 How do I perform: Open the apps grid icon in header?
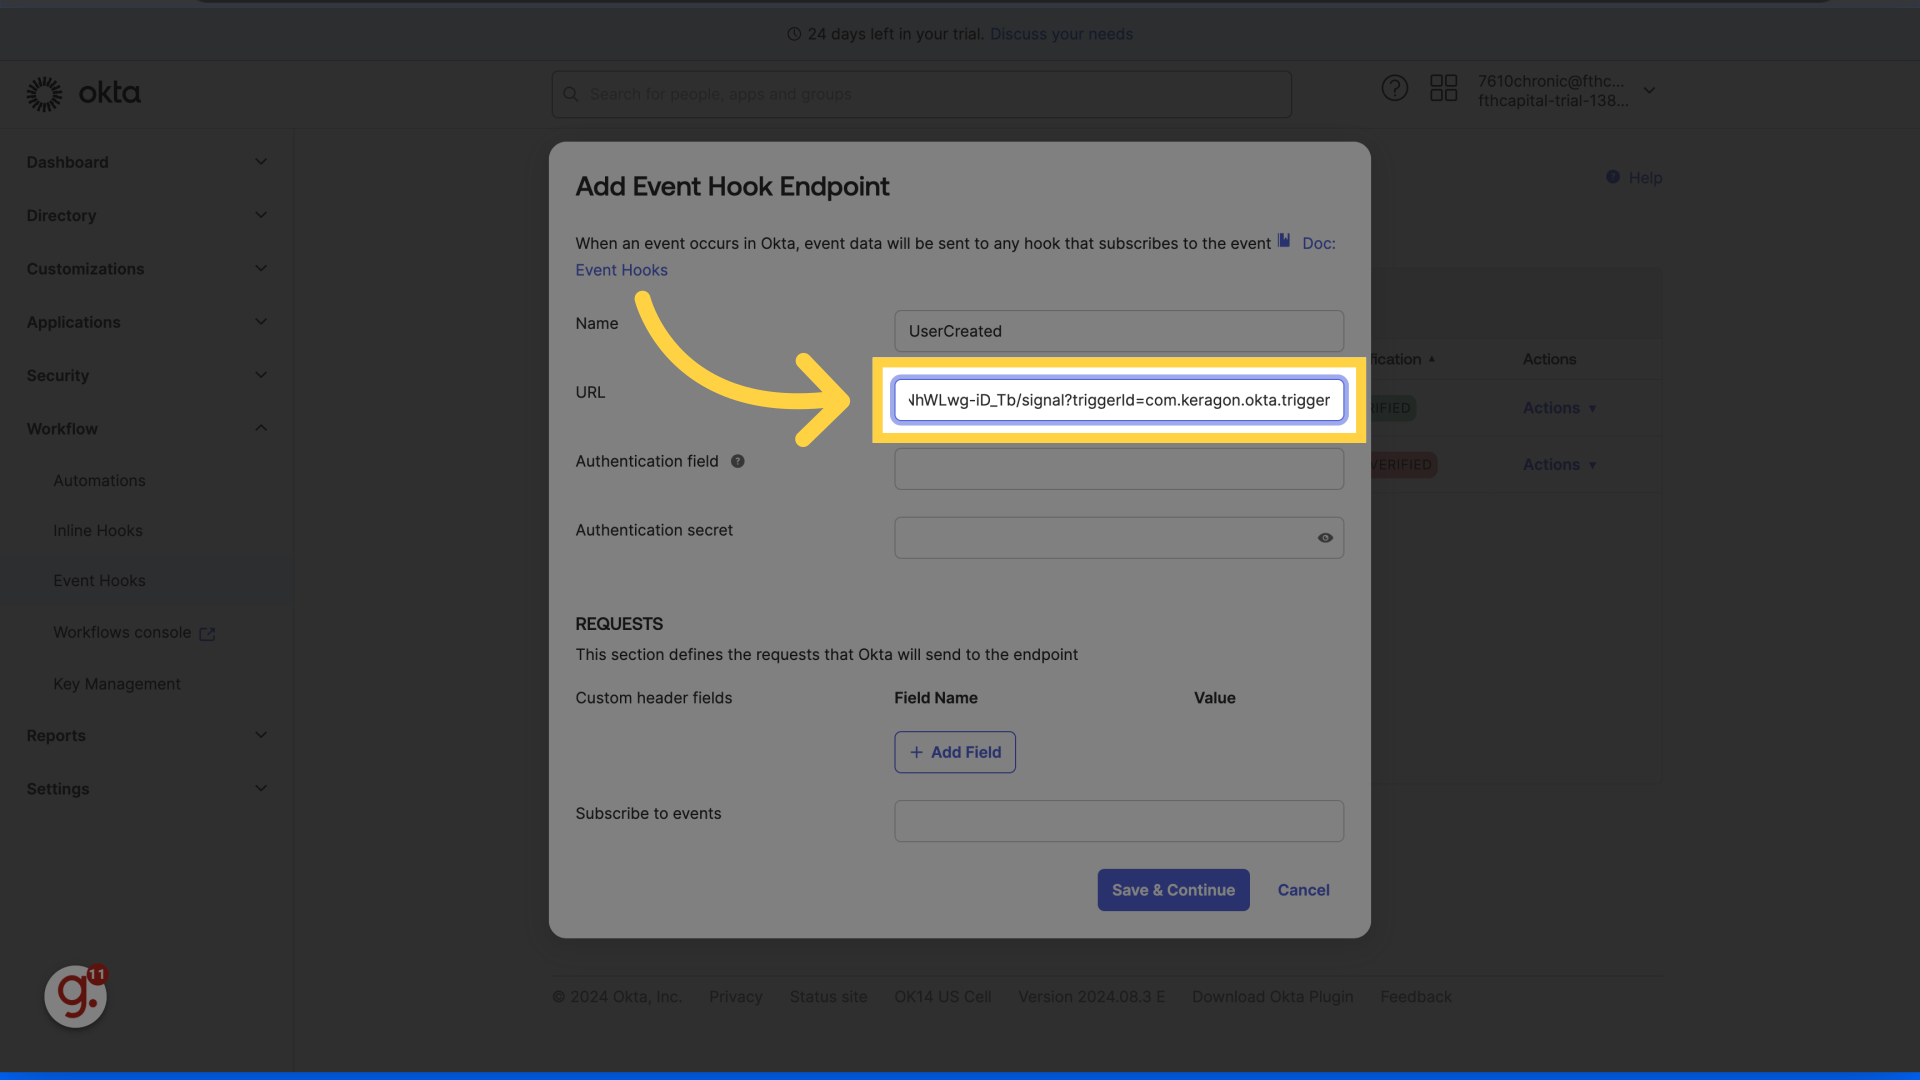pyautogui.click(x=1443, y=88)
